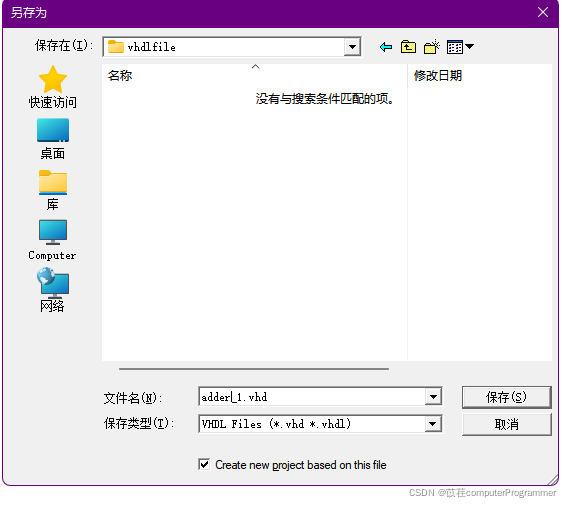The height and width of the screenshot is (507, 572).
Task: Open Desktop (桌面) location
Action: [x=53, y=139]
